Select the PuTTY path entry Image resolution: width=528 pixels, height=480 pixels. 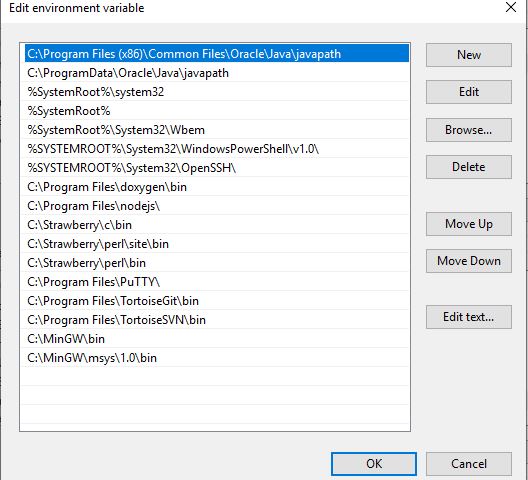tap(217, 282)
